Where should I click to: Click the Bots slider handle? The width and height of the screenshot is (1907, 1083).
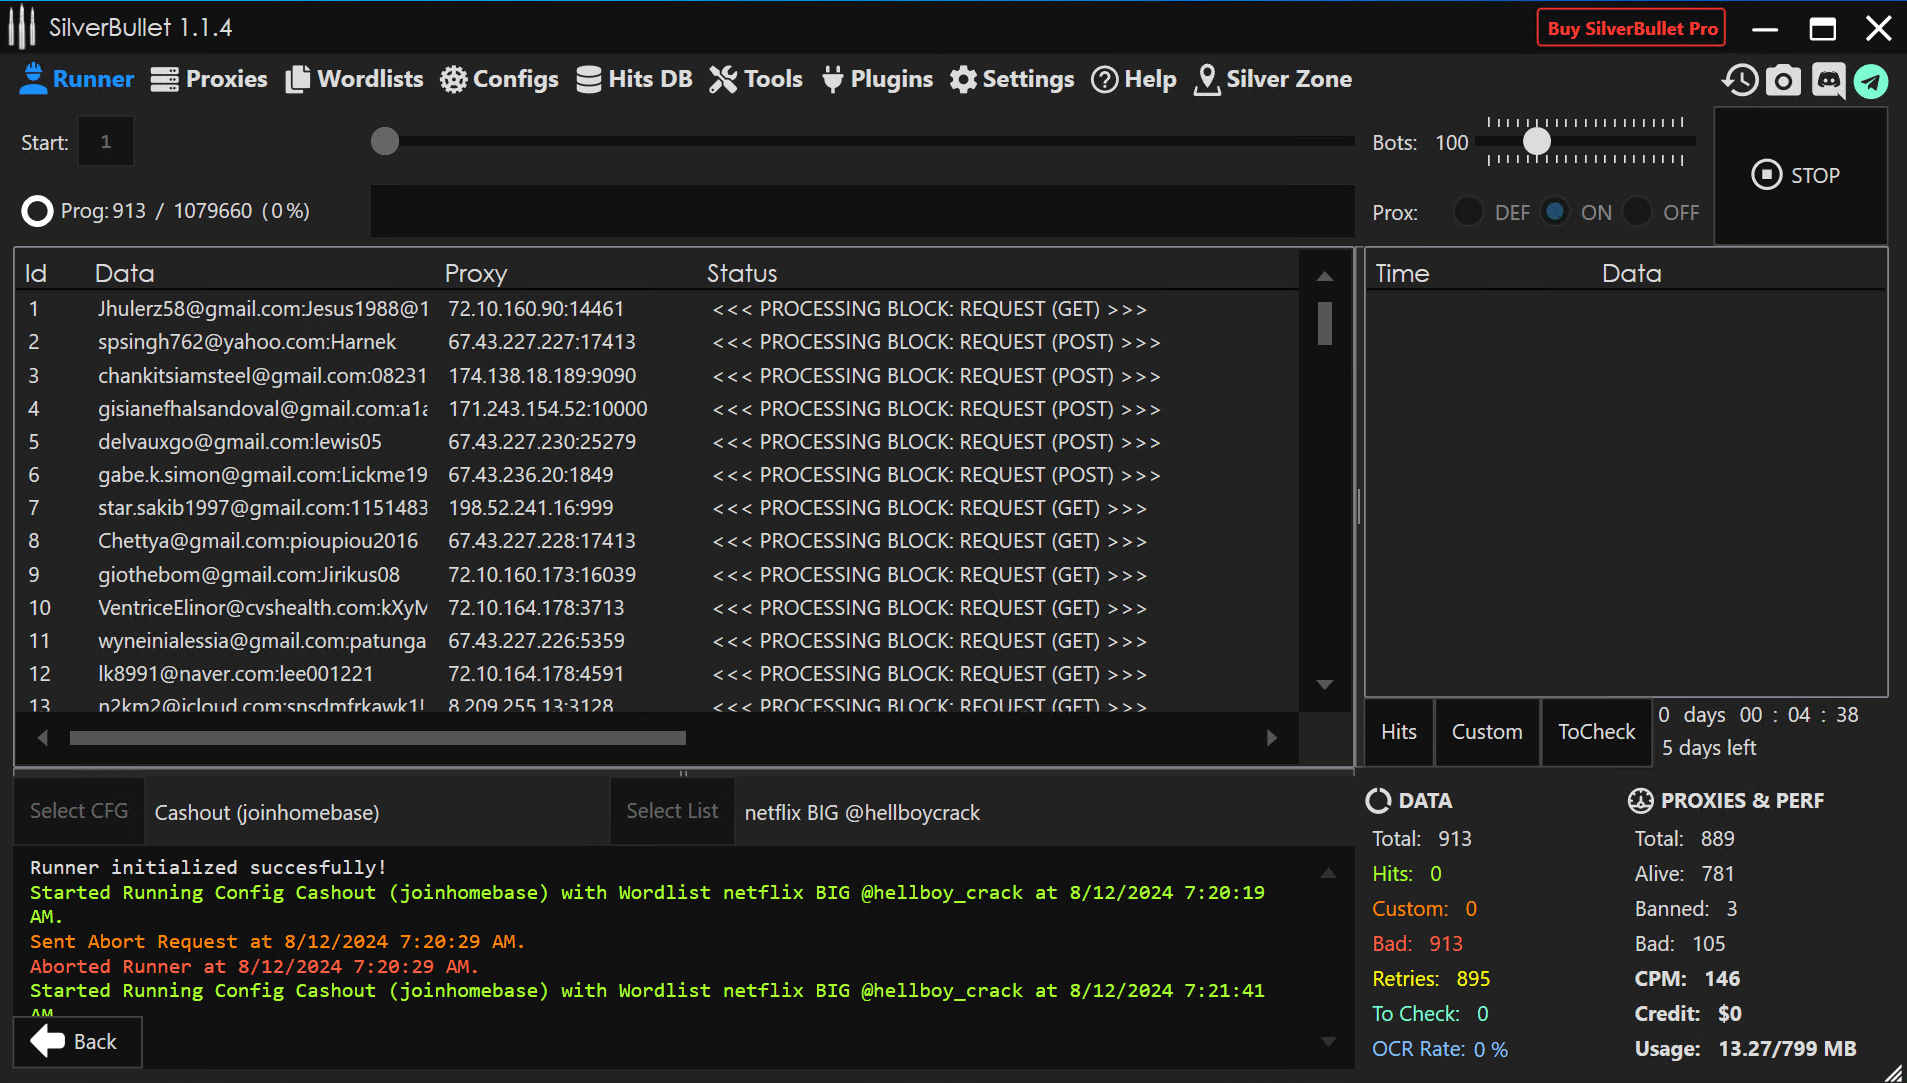click(x=1537, y=142)
